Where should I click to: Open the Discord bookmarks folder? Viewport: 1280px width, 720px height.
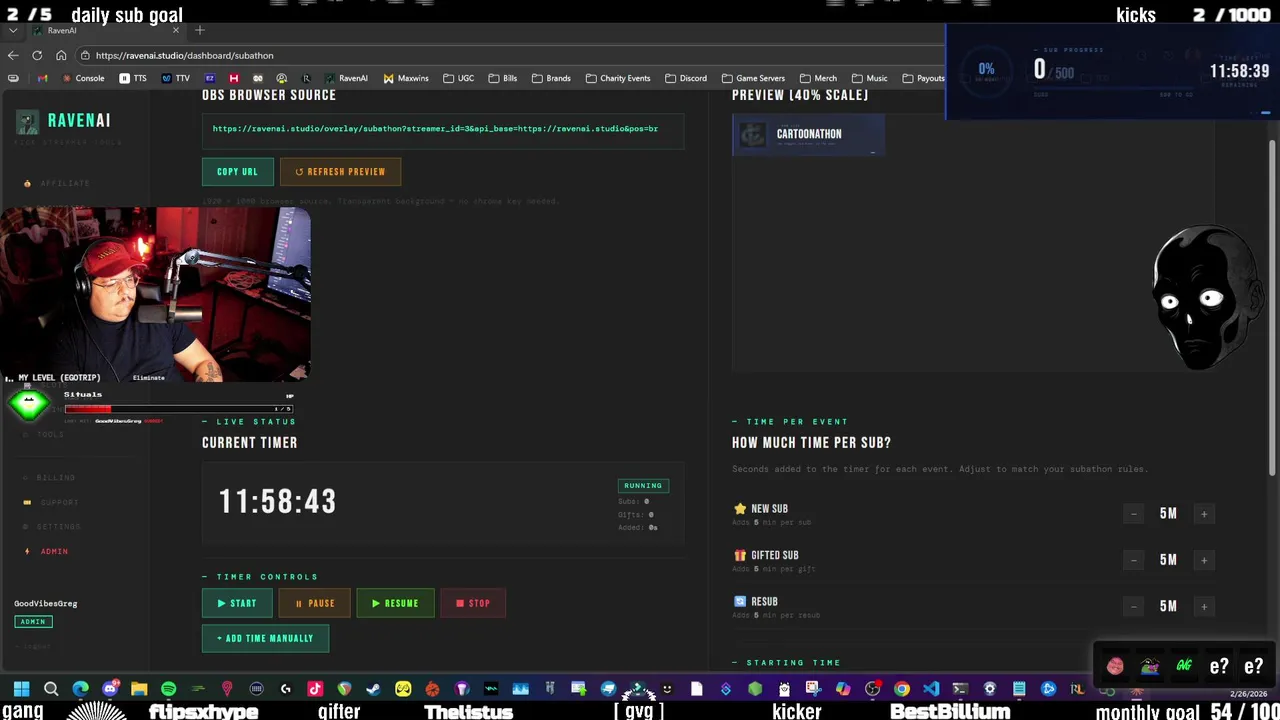coord(685,78)
